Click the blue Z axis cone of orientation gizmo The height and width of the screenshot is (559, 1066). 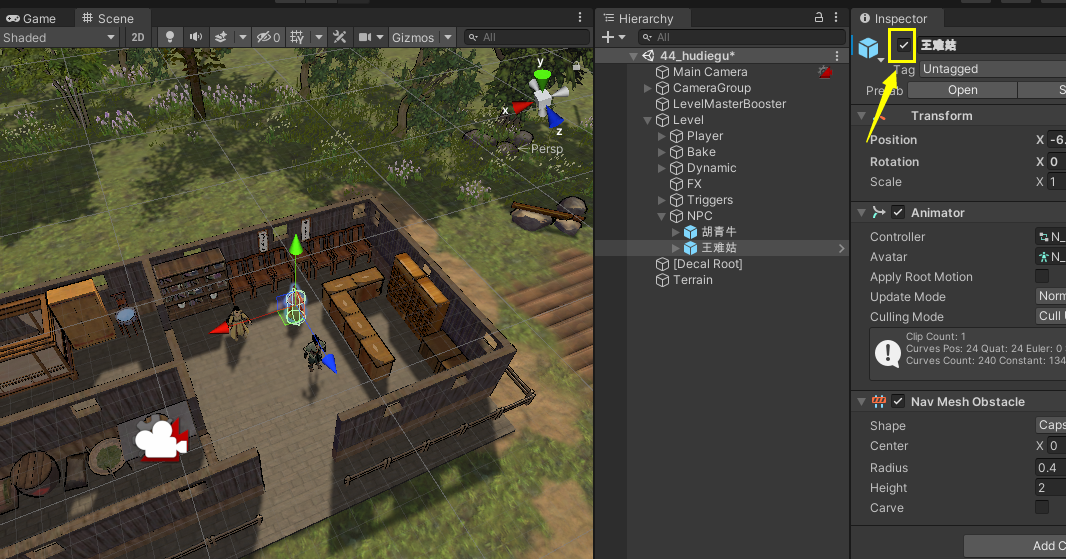tap(555, 118)
